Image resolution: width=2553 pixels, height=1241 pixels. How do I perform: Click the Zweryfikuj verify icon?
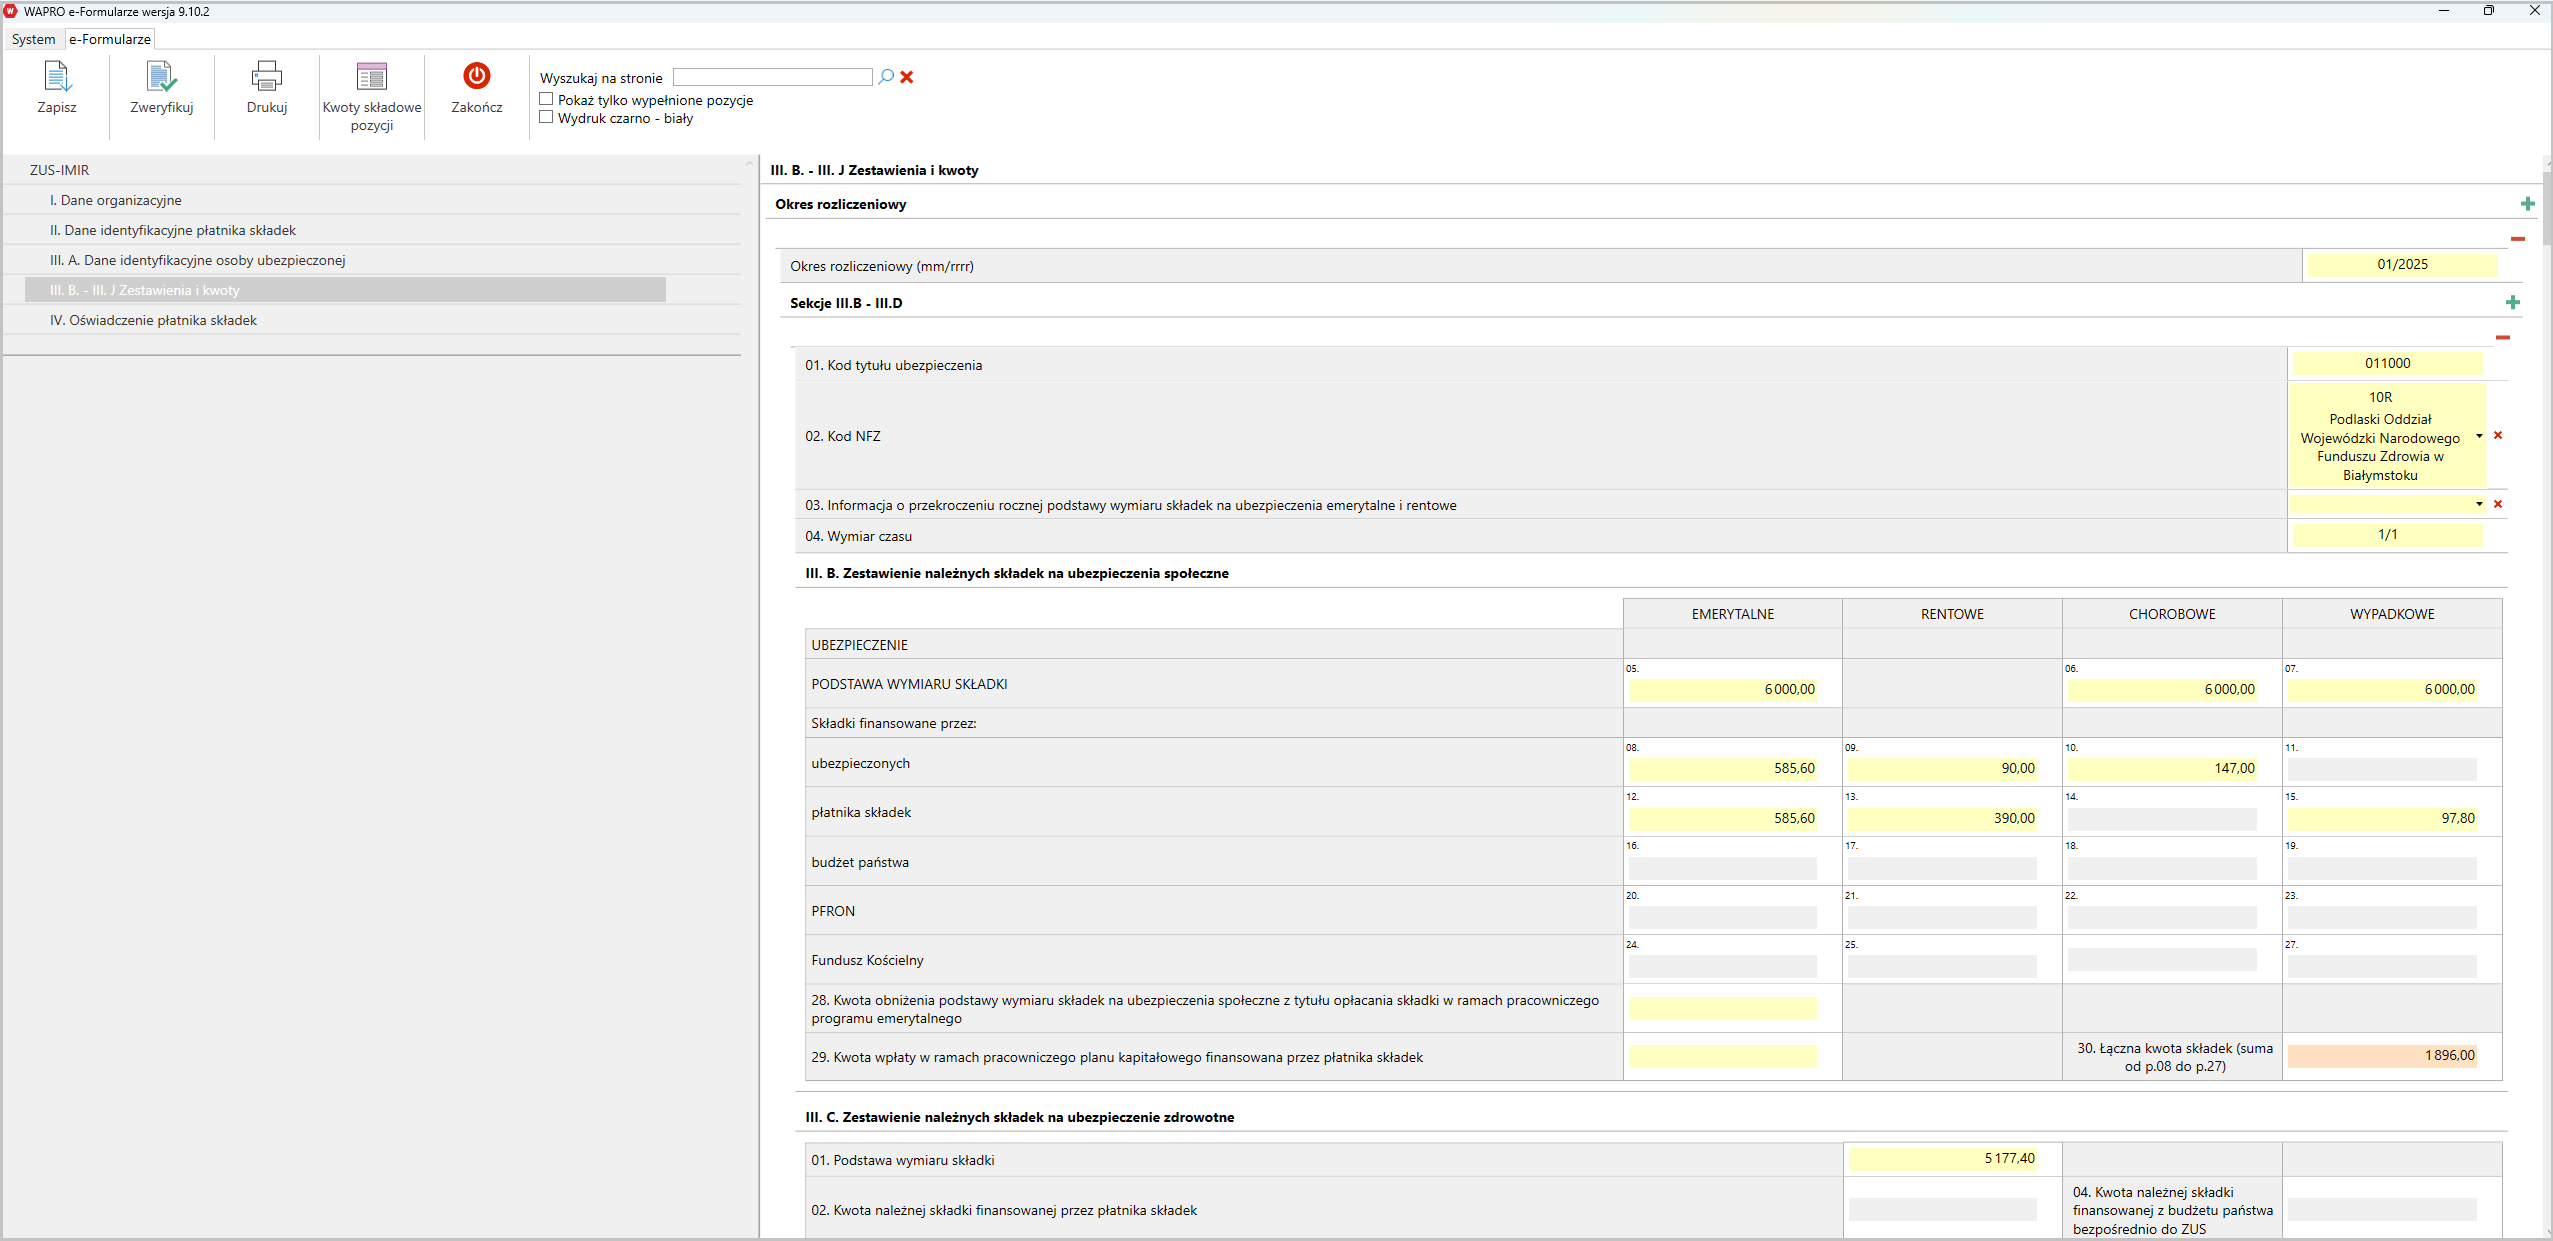161,77
